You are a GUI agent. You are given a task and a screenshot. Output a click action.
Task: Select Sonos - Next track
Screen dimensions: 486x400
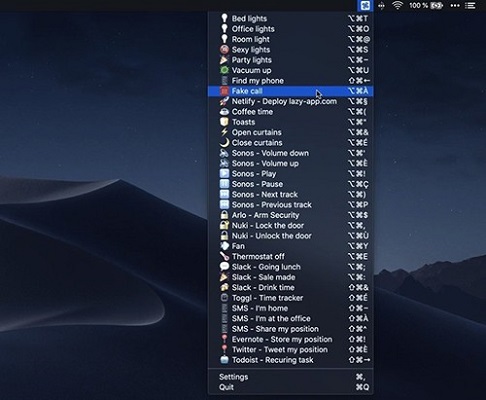point(290,194)
